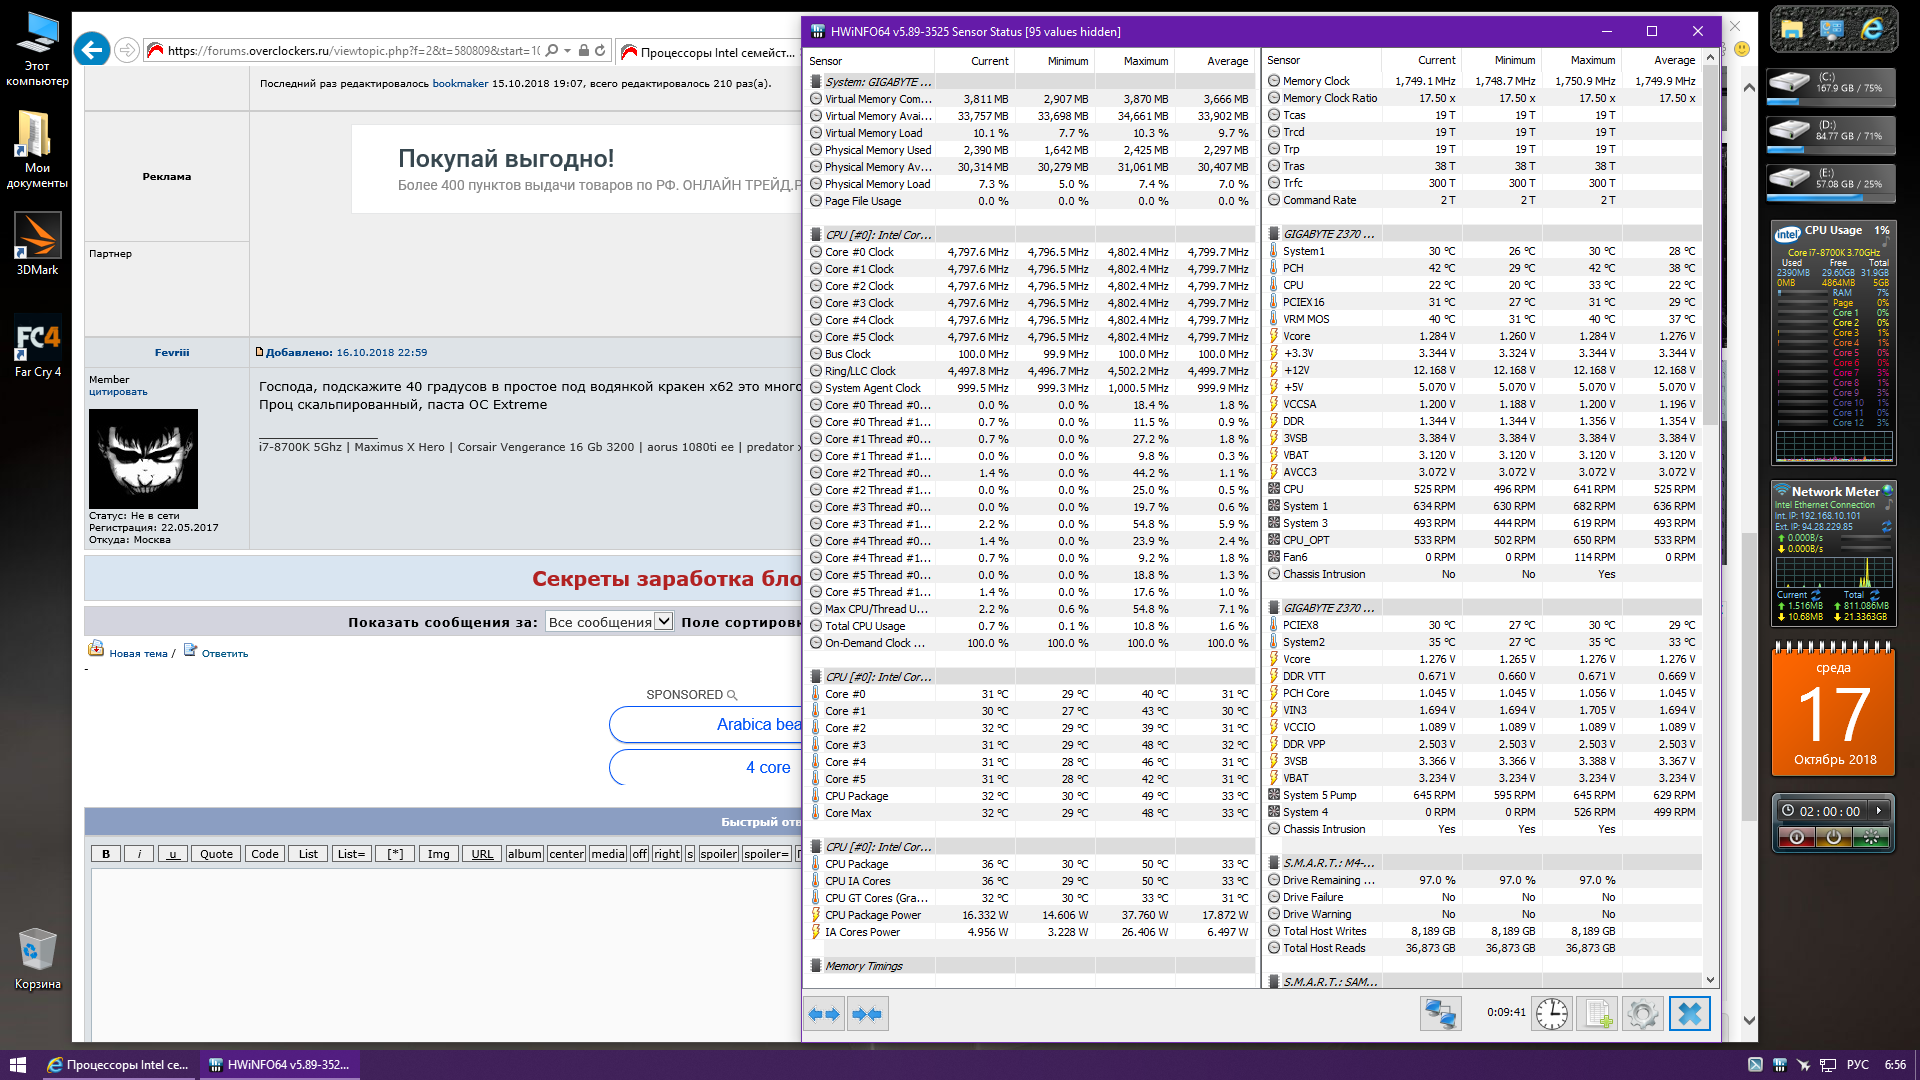The height and width of the screenshot is (1080, 1920).
Task: Toggle the bold 'B' formatting button
Action: click(x=106, y=854)
